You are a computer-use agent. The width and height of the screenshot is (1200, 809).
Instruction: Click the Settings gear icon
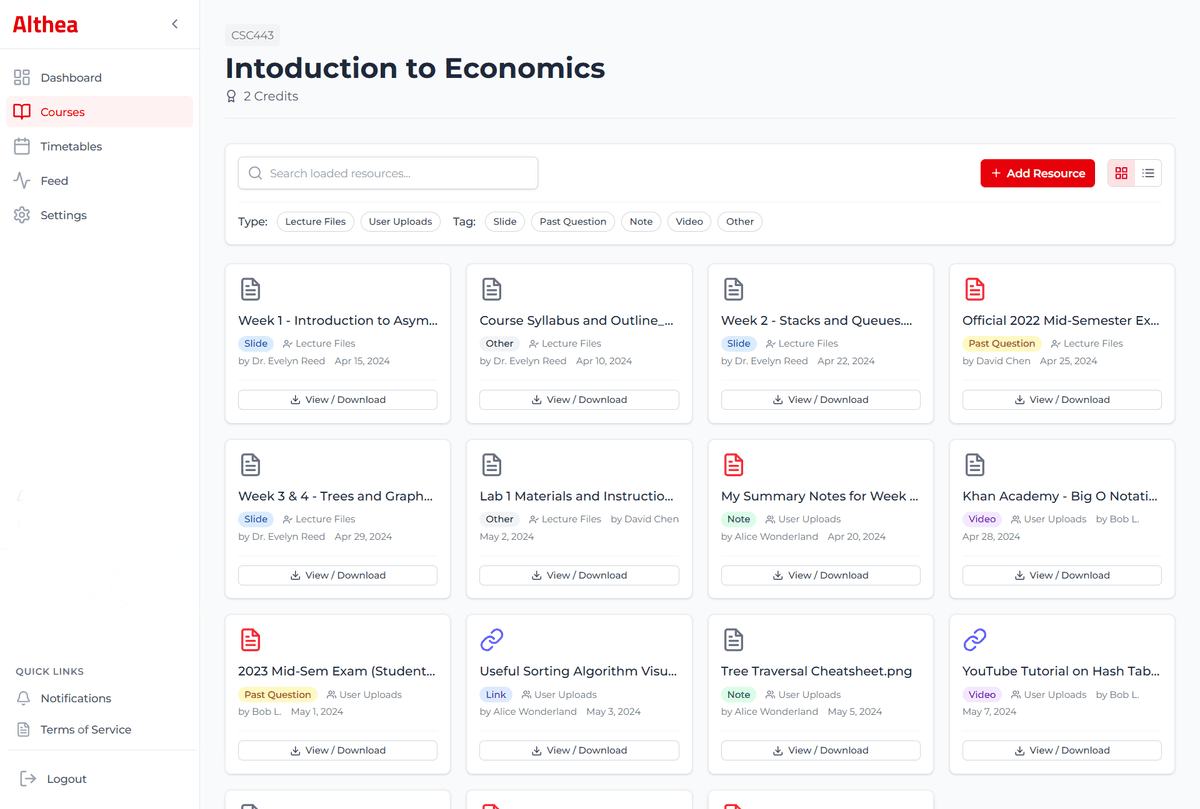(22, 215)
